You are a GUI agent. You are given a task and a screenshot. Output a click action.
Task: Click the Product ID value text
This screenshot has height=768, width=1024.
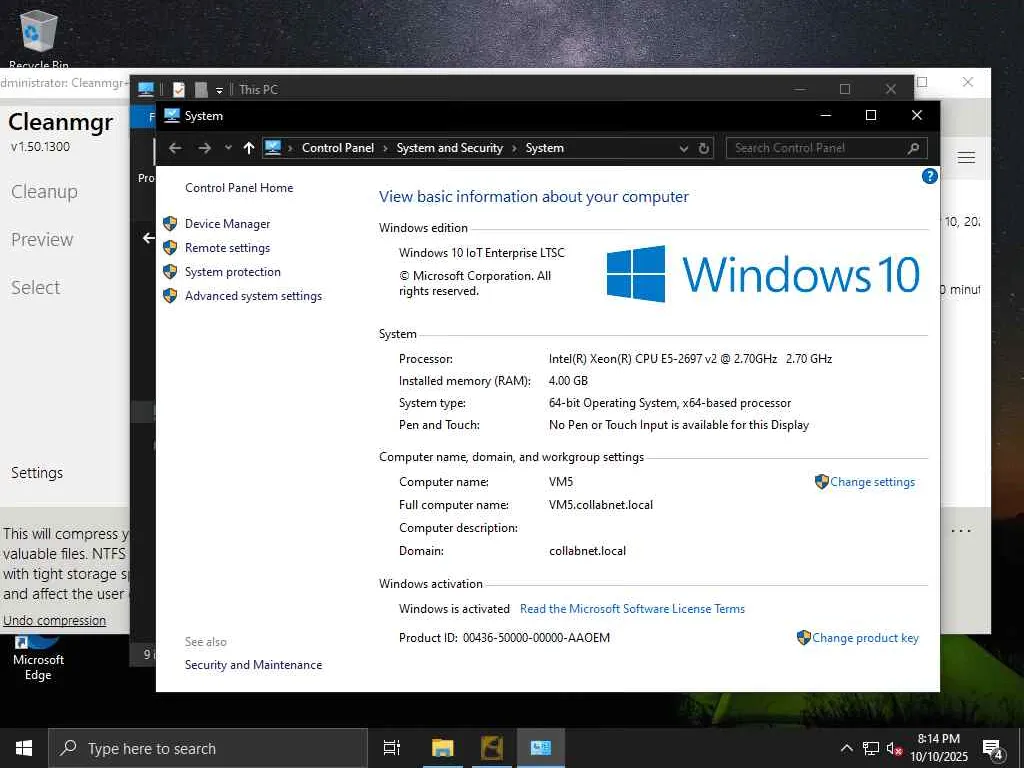[x=536, y=638]
